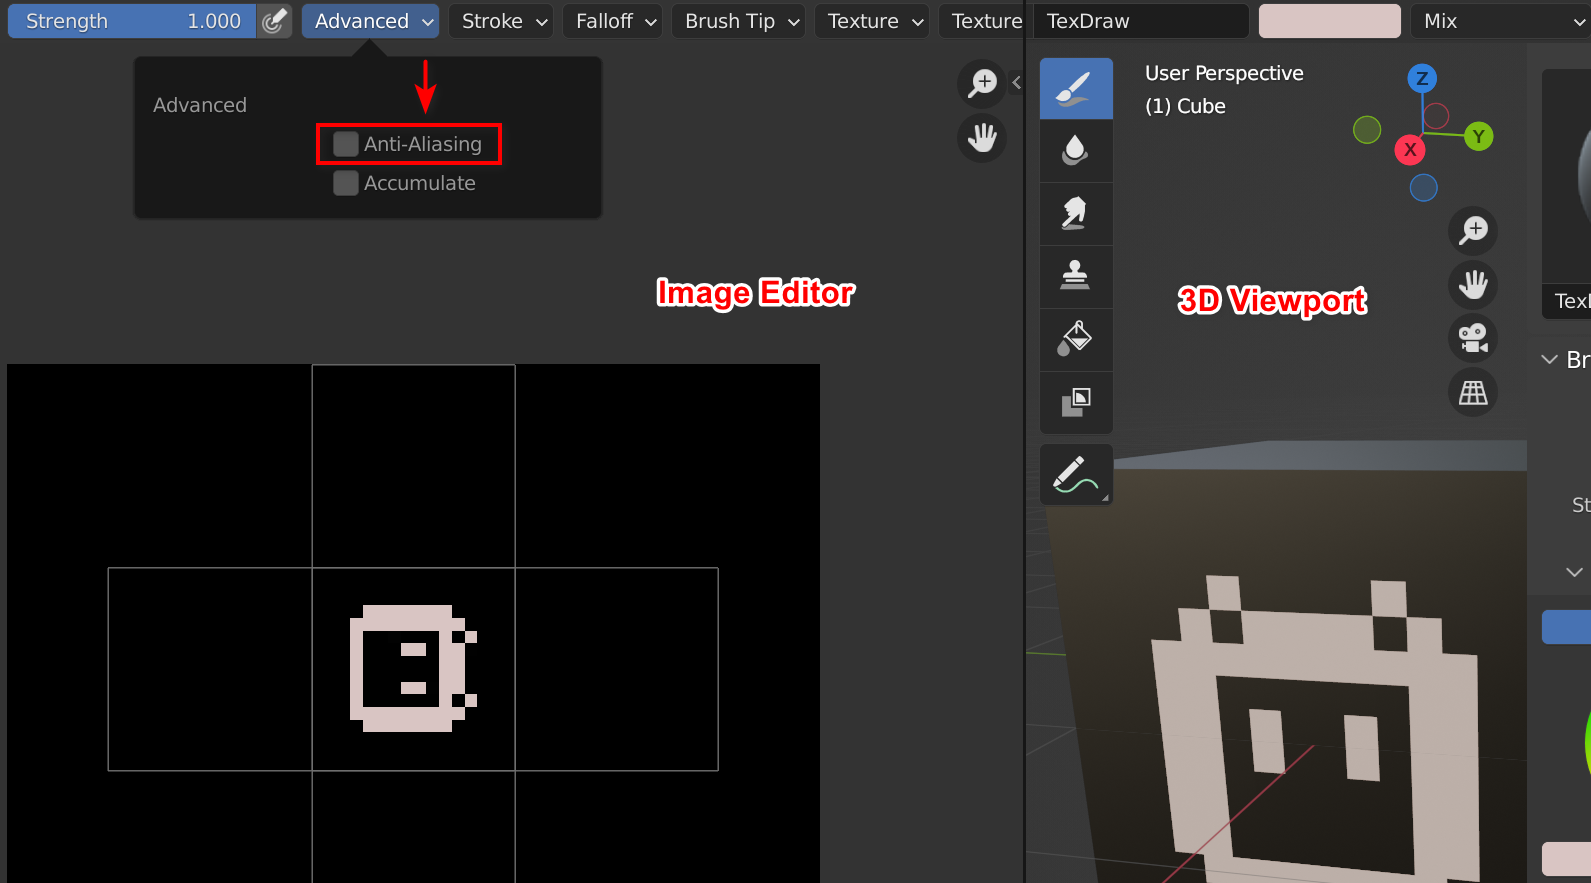The width and height of the screenshot is (1591, 883).
Task: Select the Clone stamp tool
Action: tap(1076, 277)
